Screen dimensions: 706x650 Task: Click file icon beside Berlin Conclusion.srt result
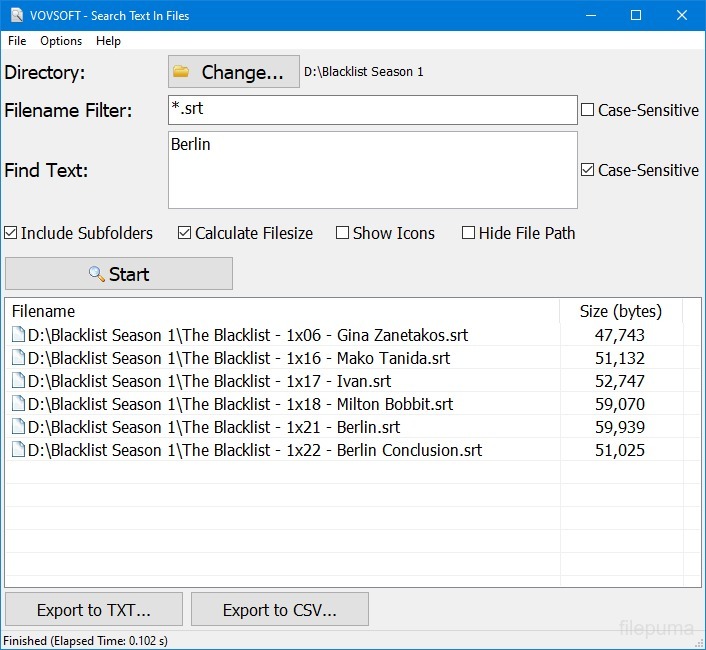pyautogui.click(x=19, y=451)
